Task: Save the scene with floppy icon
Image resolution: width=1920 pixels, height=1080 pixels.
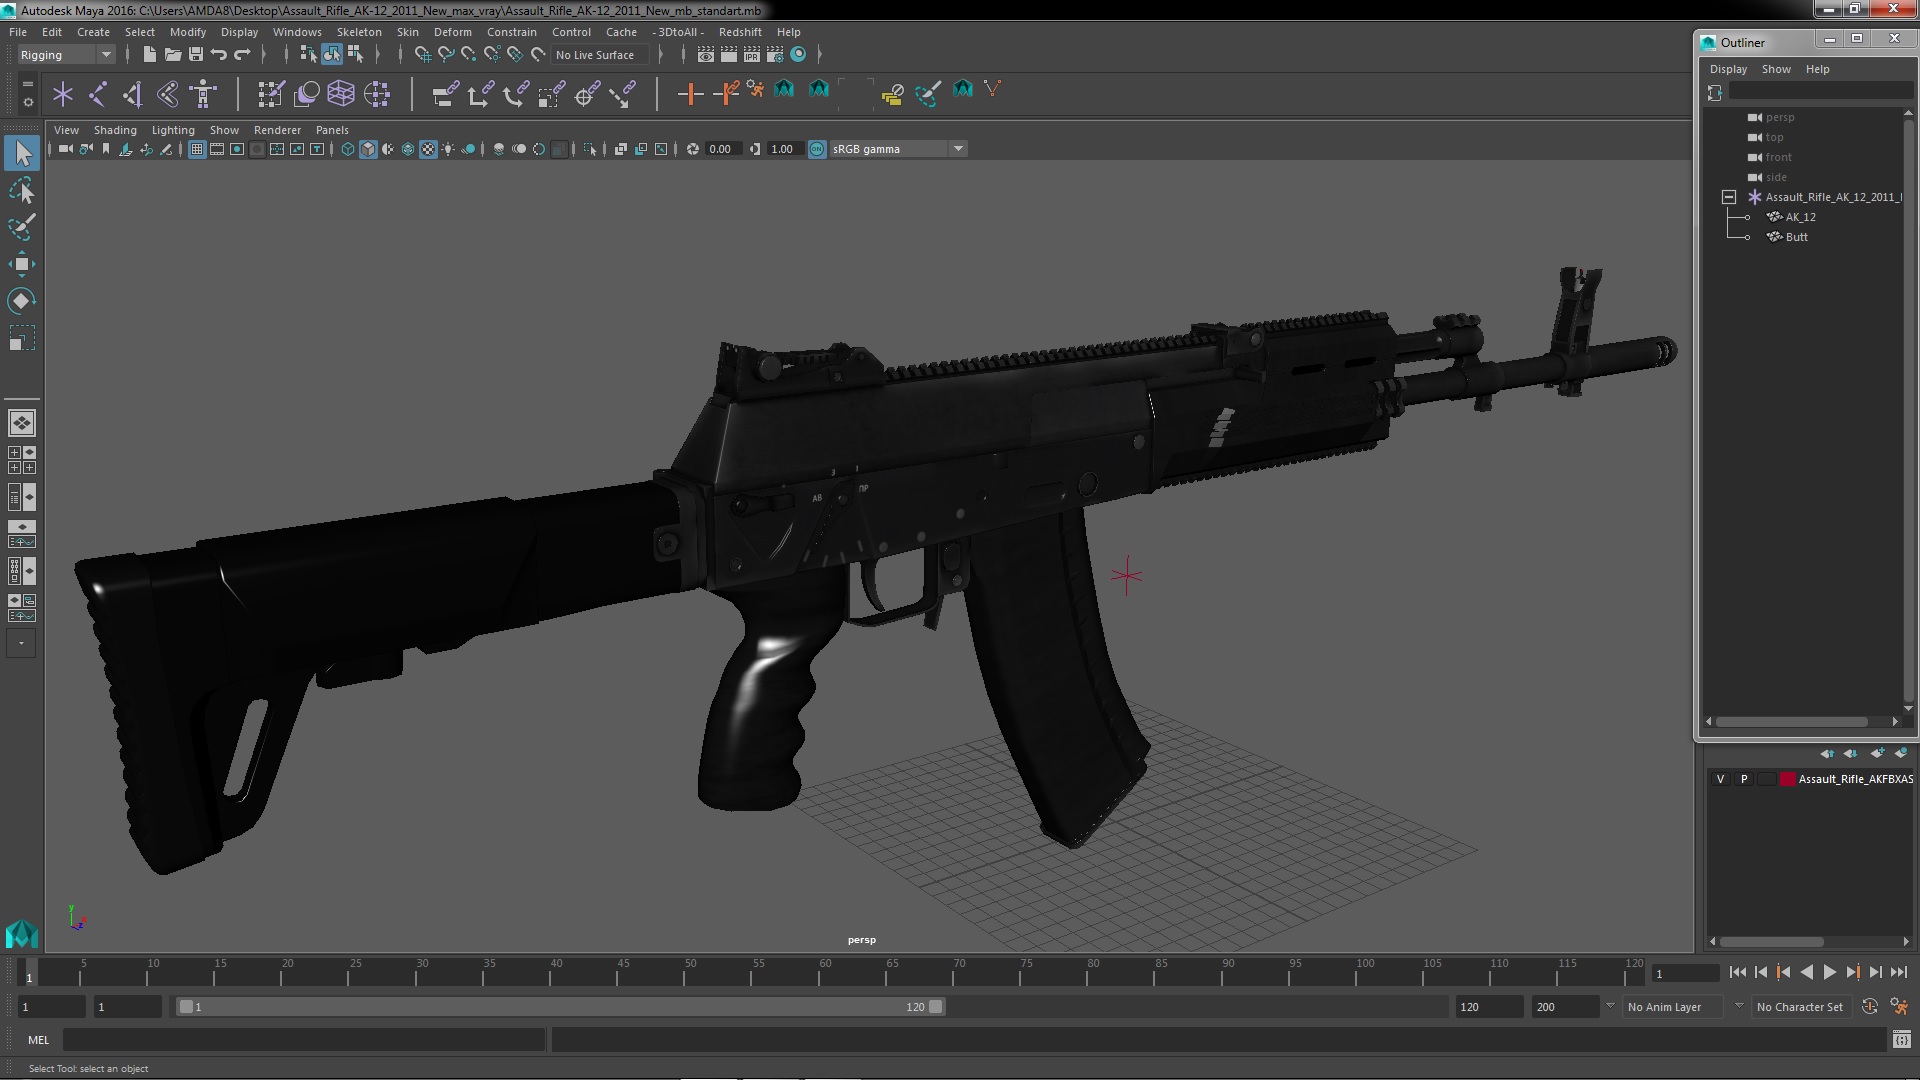Action: pos(196,54)
